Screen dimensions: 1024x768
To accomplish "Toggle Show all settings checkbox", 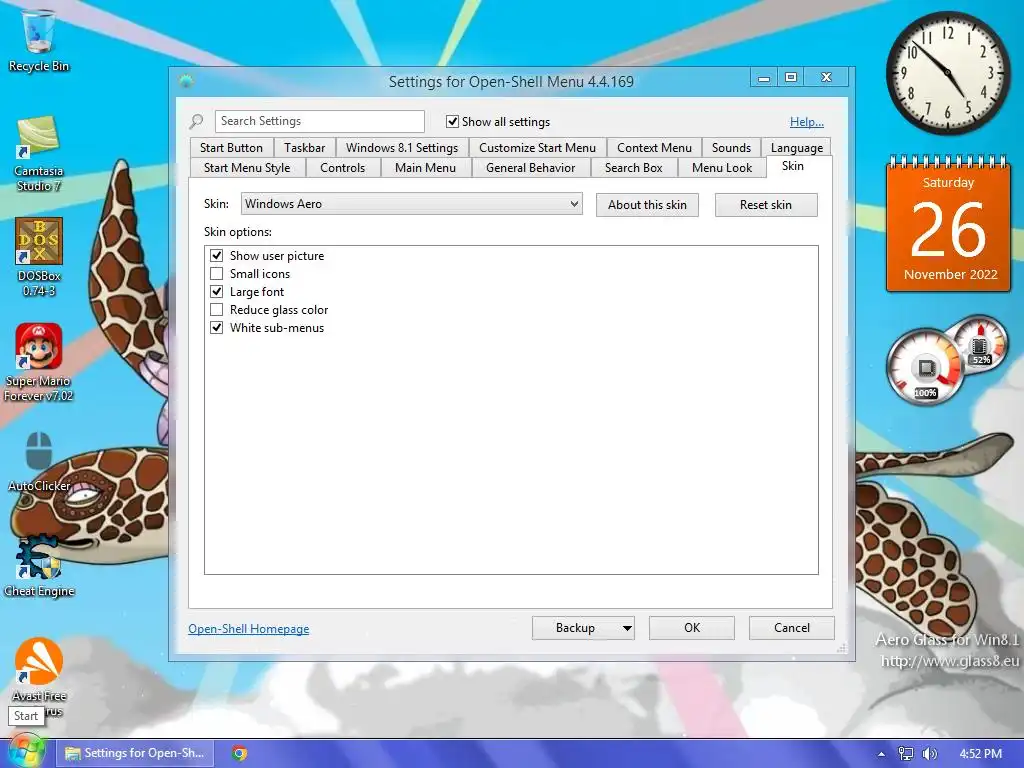I will [452, 121].
